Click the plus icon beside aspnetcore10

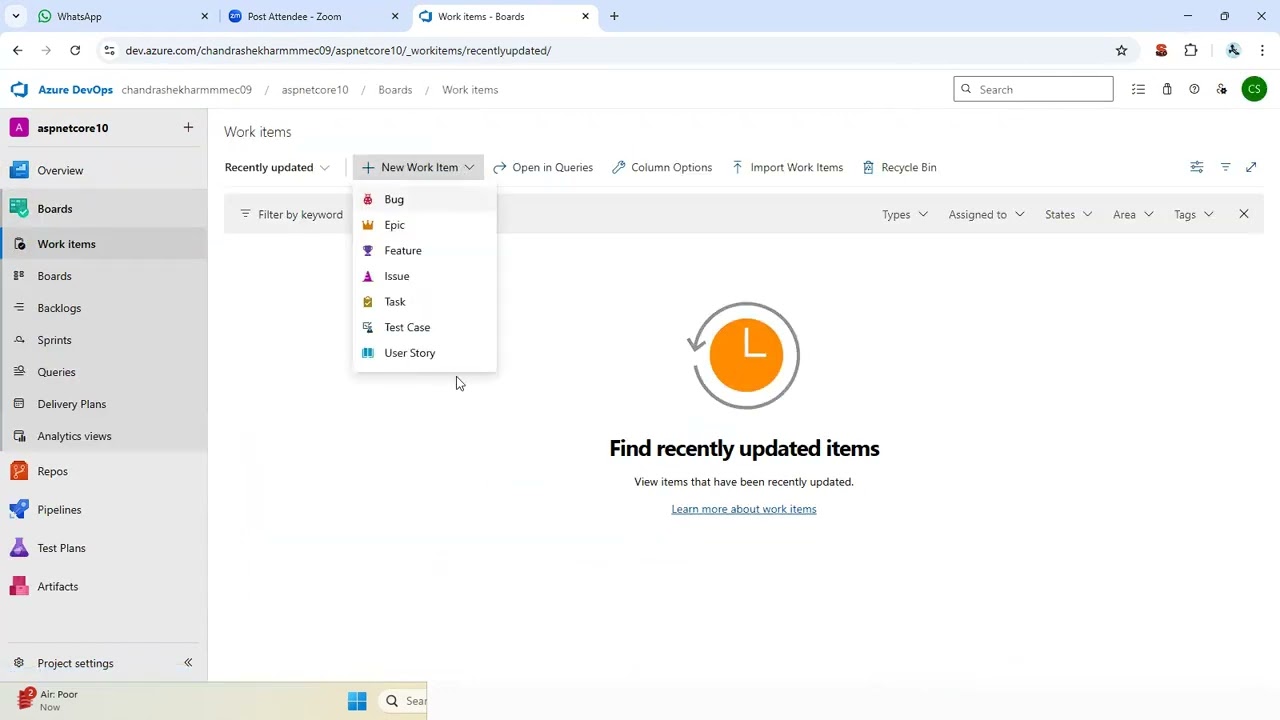click(188, 127)
